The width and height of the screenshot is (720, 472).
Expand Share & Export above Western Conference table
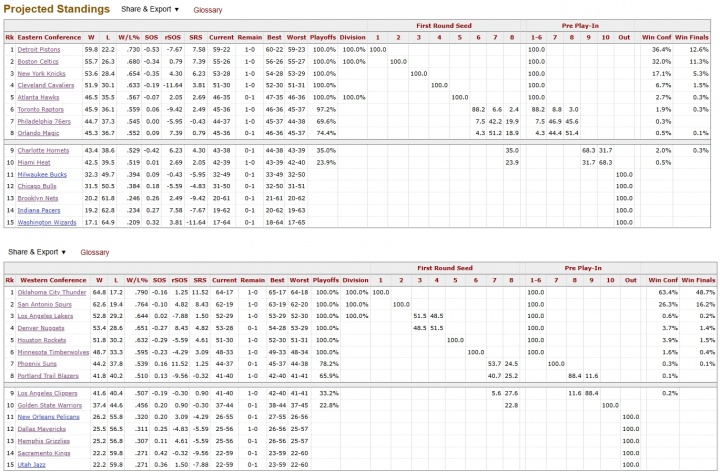tap(38, 252)
